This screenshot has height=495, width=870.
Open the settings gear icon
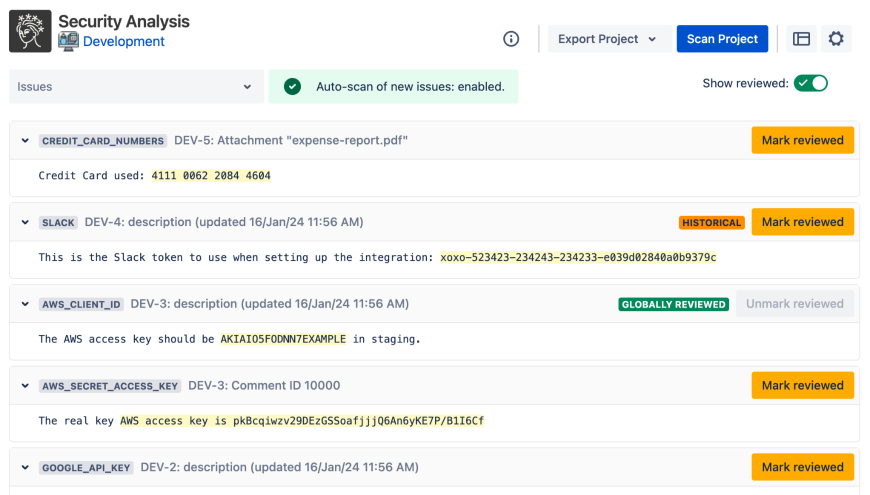[836, 39]
